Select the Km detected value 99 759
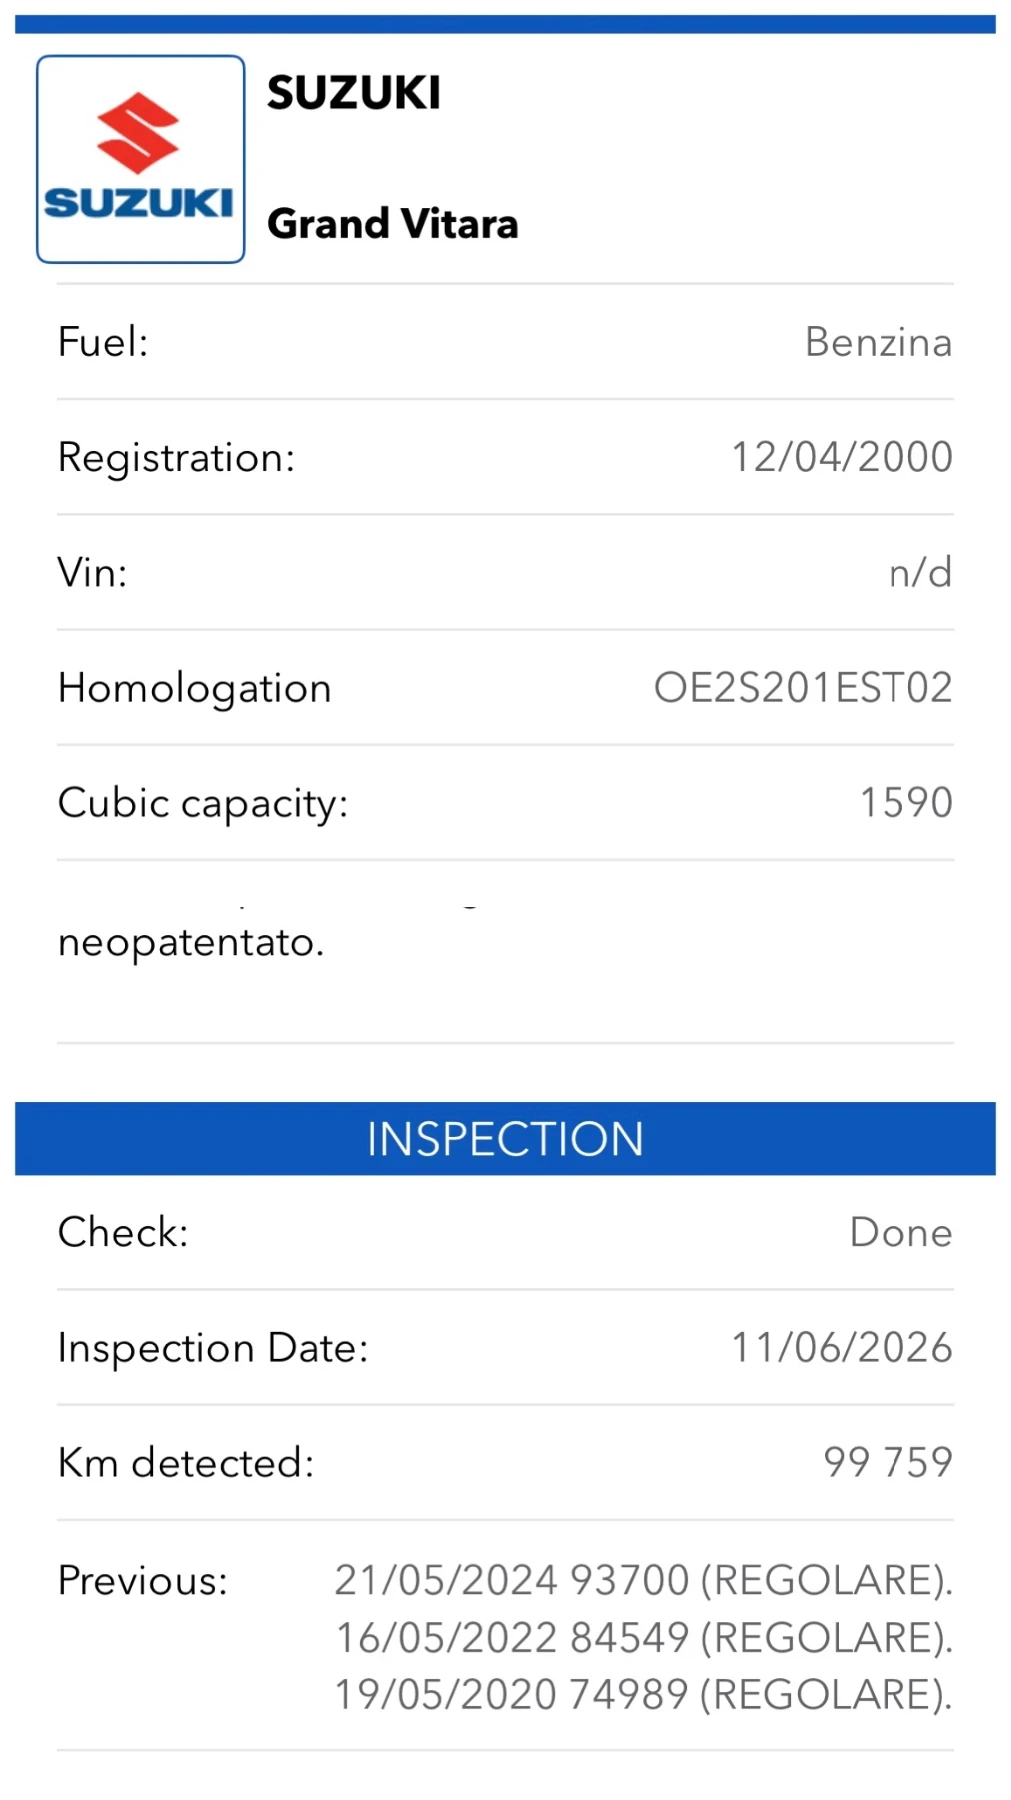 888,1463
